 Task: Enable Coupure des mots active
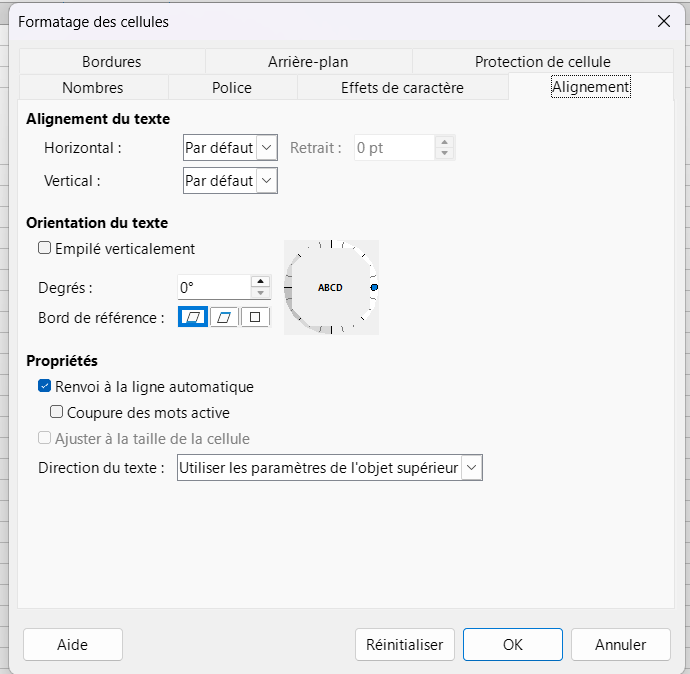tap(57, 412)
